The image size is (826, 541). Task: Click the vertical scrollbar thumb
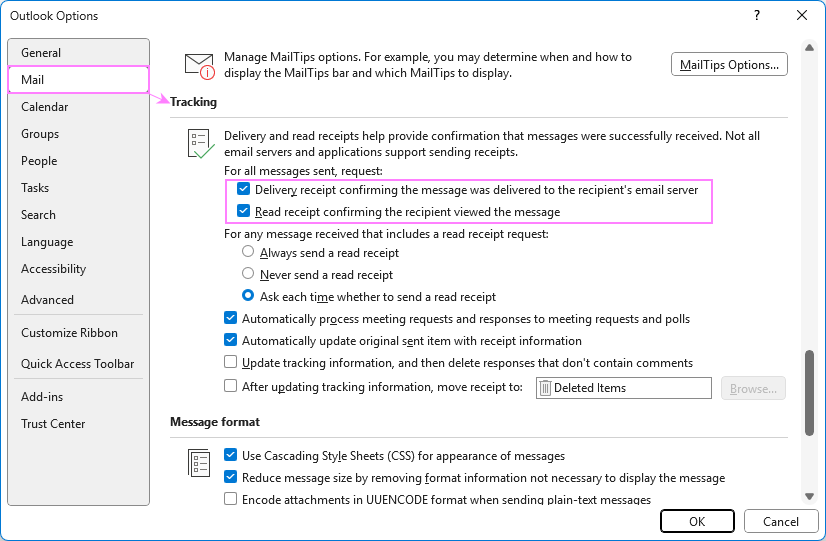[809, 392]
